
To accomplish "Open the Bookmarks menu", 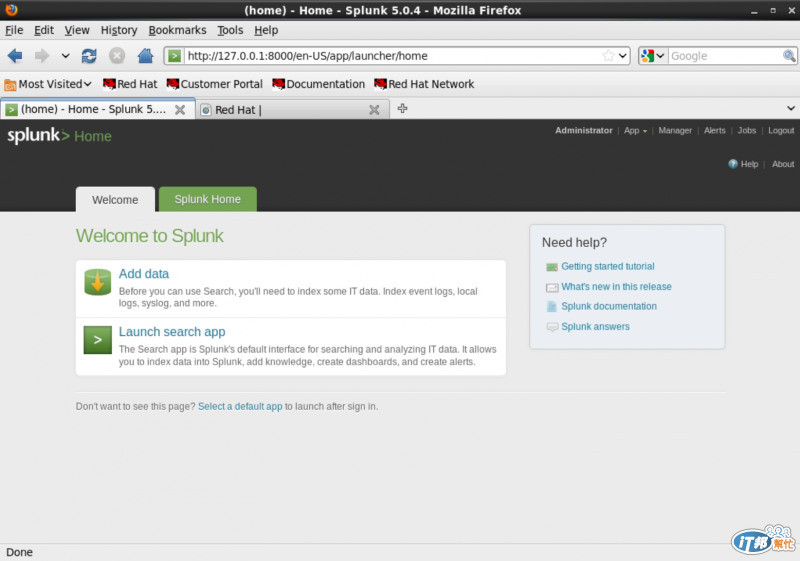I will click(178, 30).
